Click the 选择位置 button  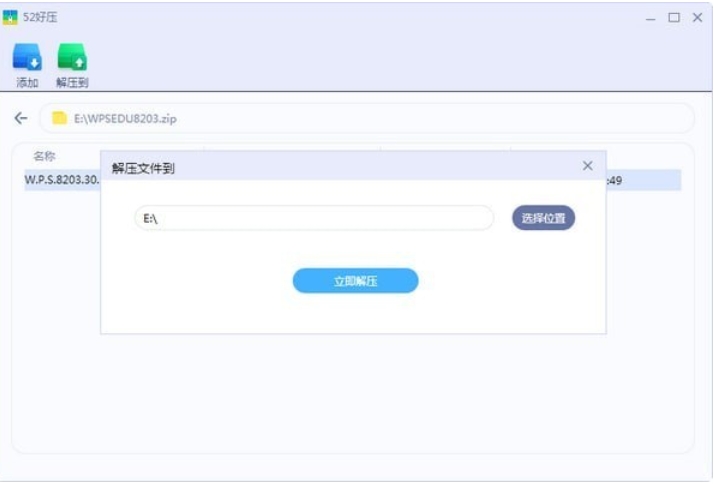[x=543, y=218]
